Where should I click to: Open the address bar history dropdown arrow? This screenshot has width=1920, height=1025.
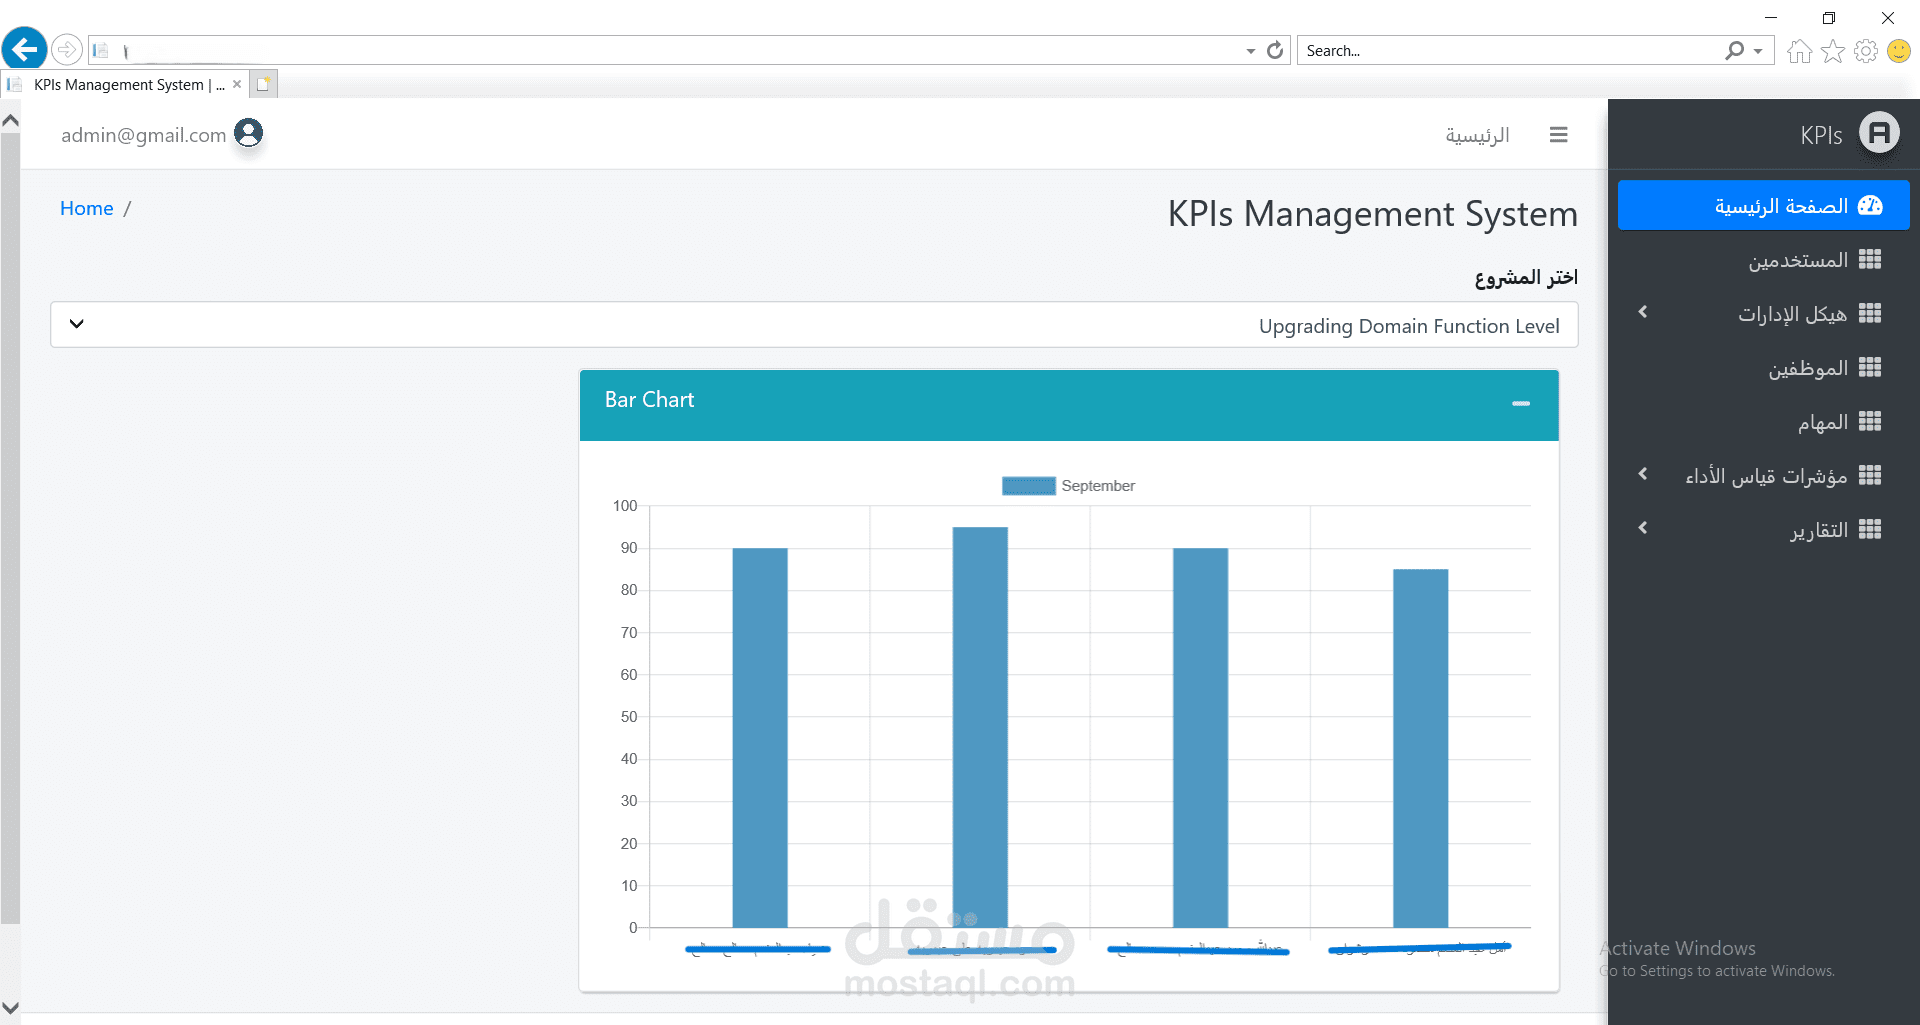tap(1250, 51)
